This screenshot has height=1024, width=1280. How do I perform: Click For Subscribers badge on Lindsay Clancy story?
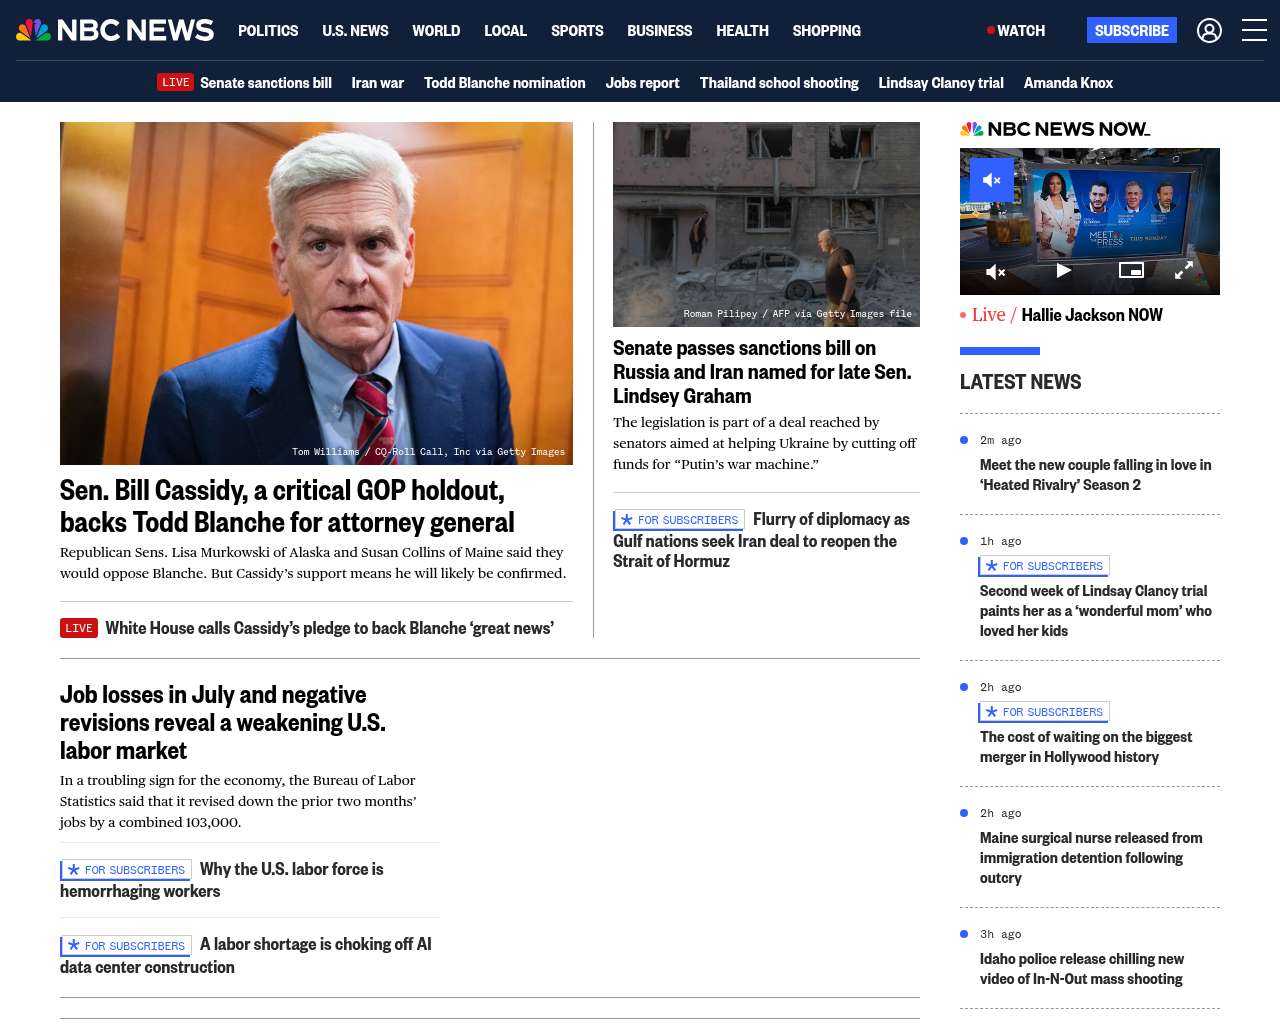pyautogui.click(x=1044, y=566)
